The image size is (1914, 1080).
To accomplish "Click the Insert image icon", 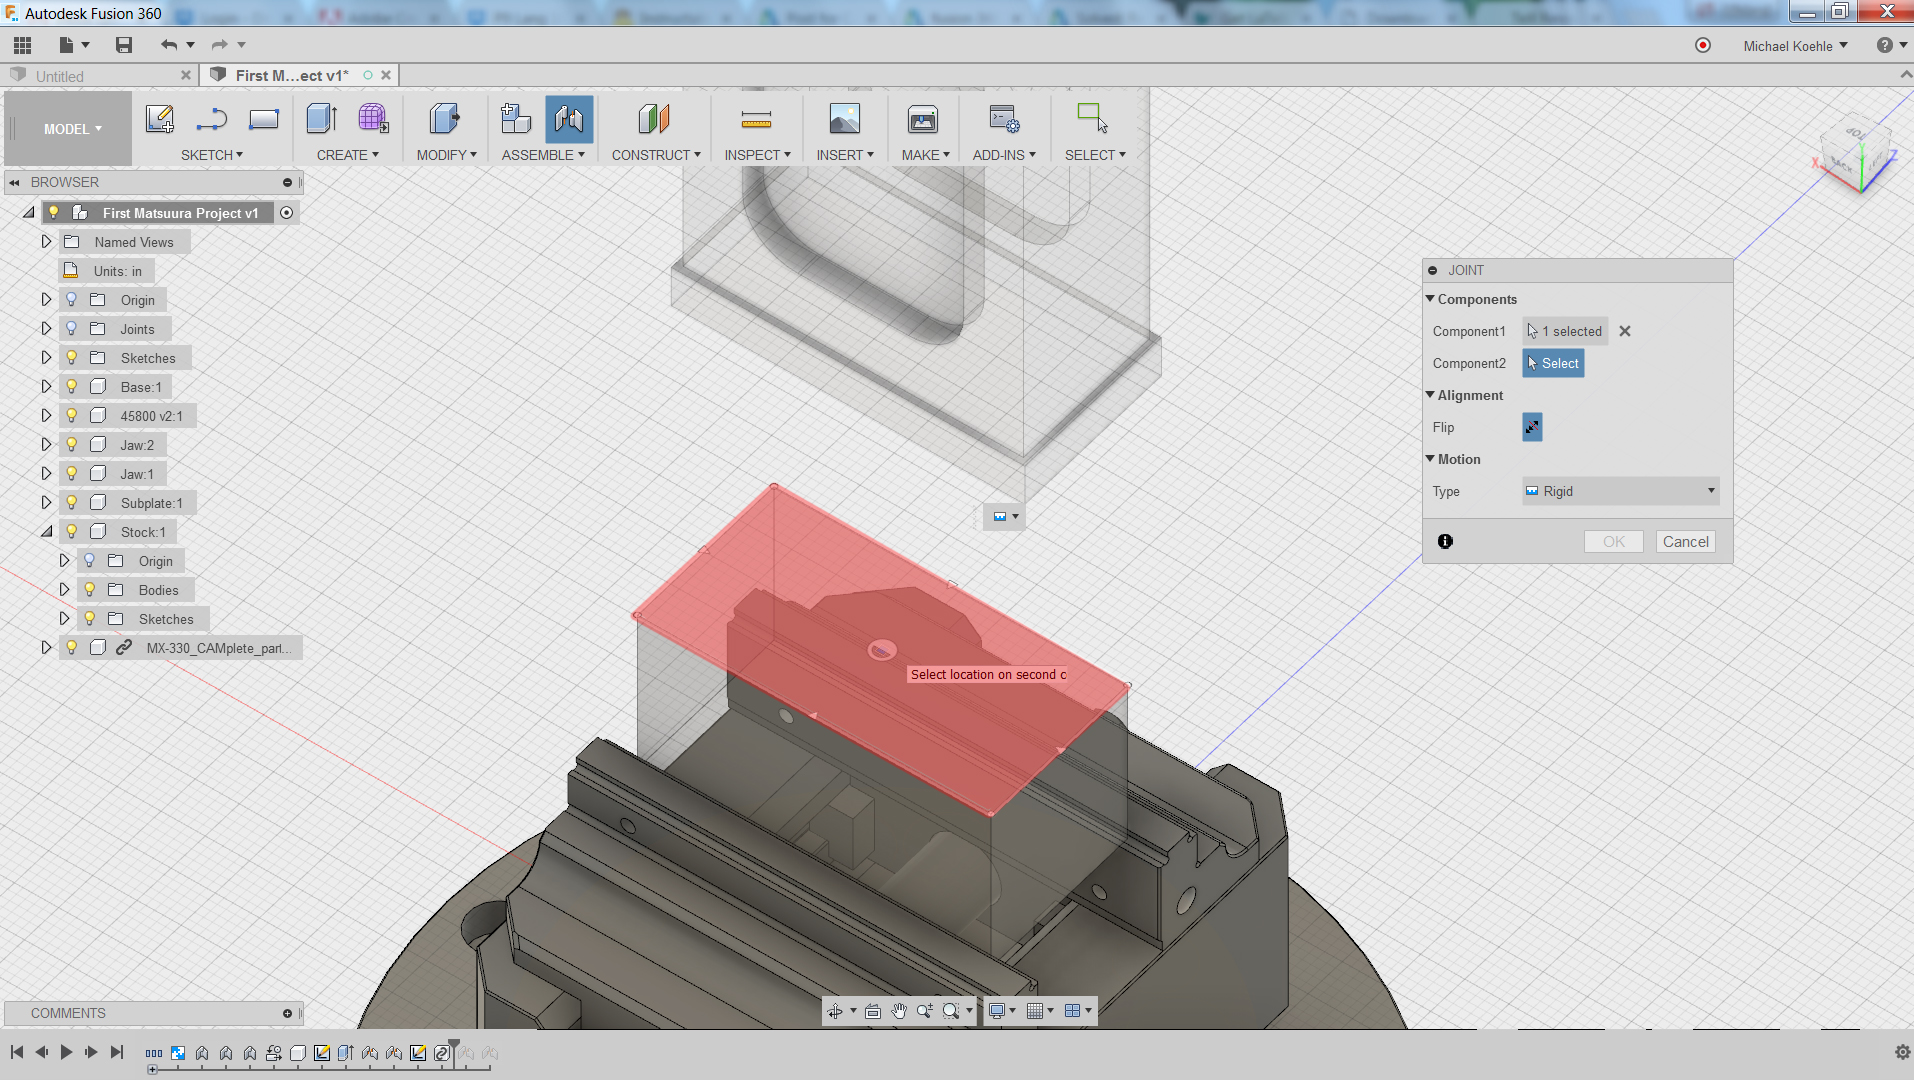I will pos(845,119).
